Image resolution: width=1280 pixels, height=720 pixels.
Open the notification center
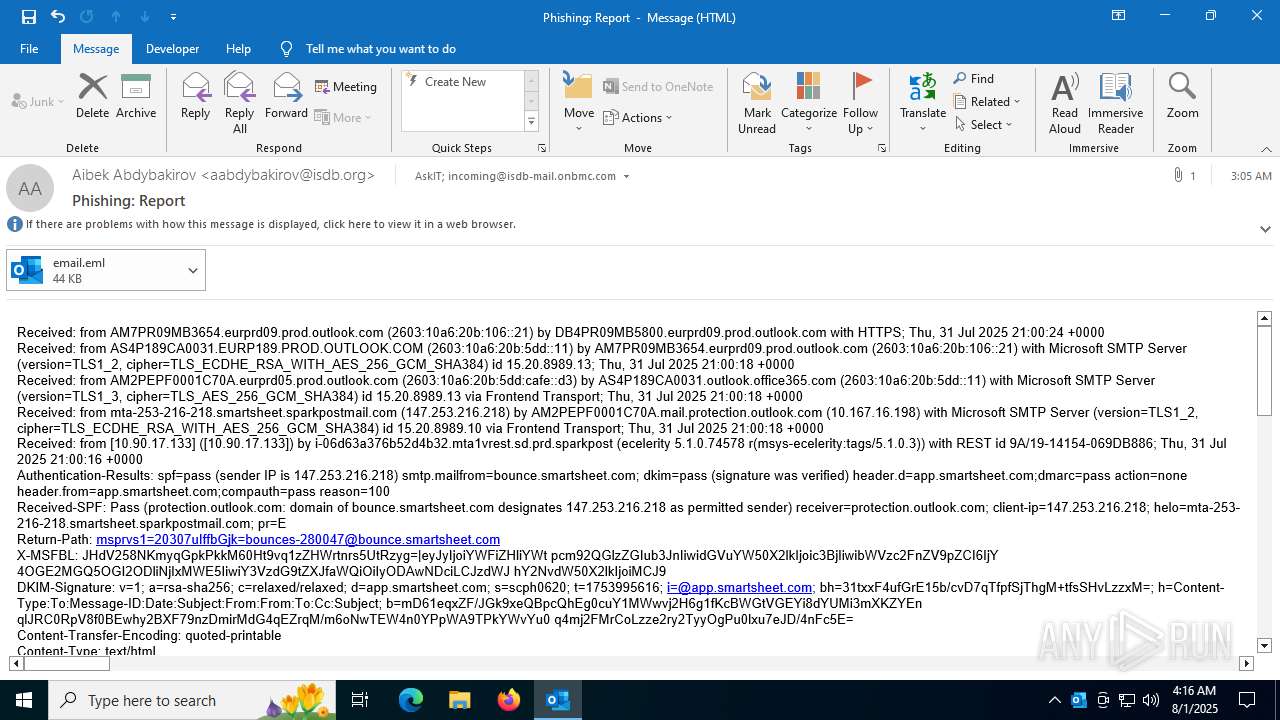pyautogui.click(x=1246, y=700)
